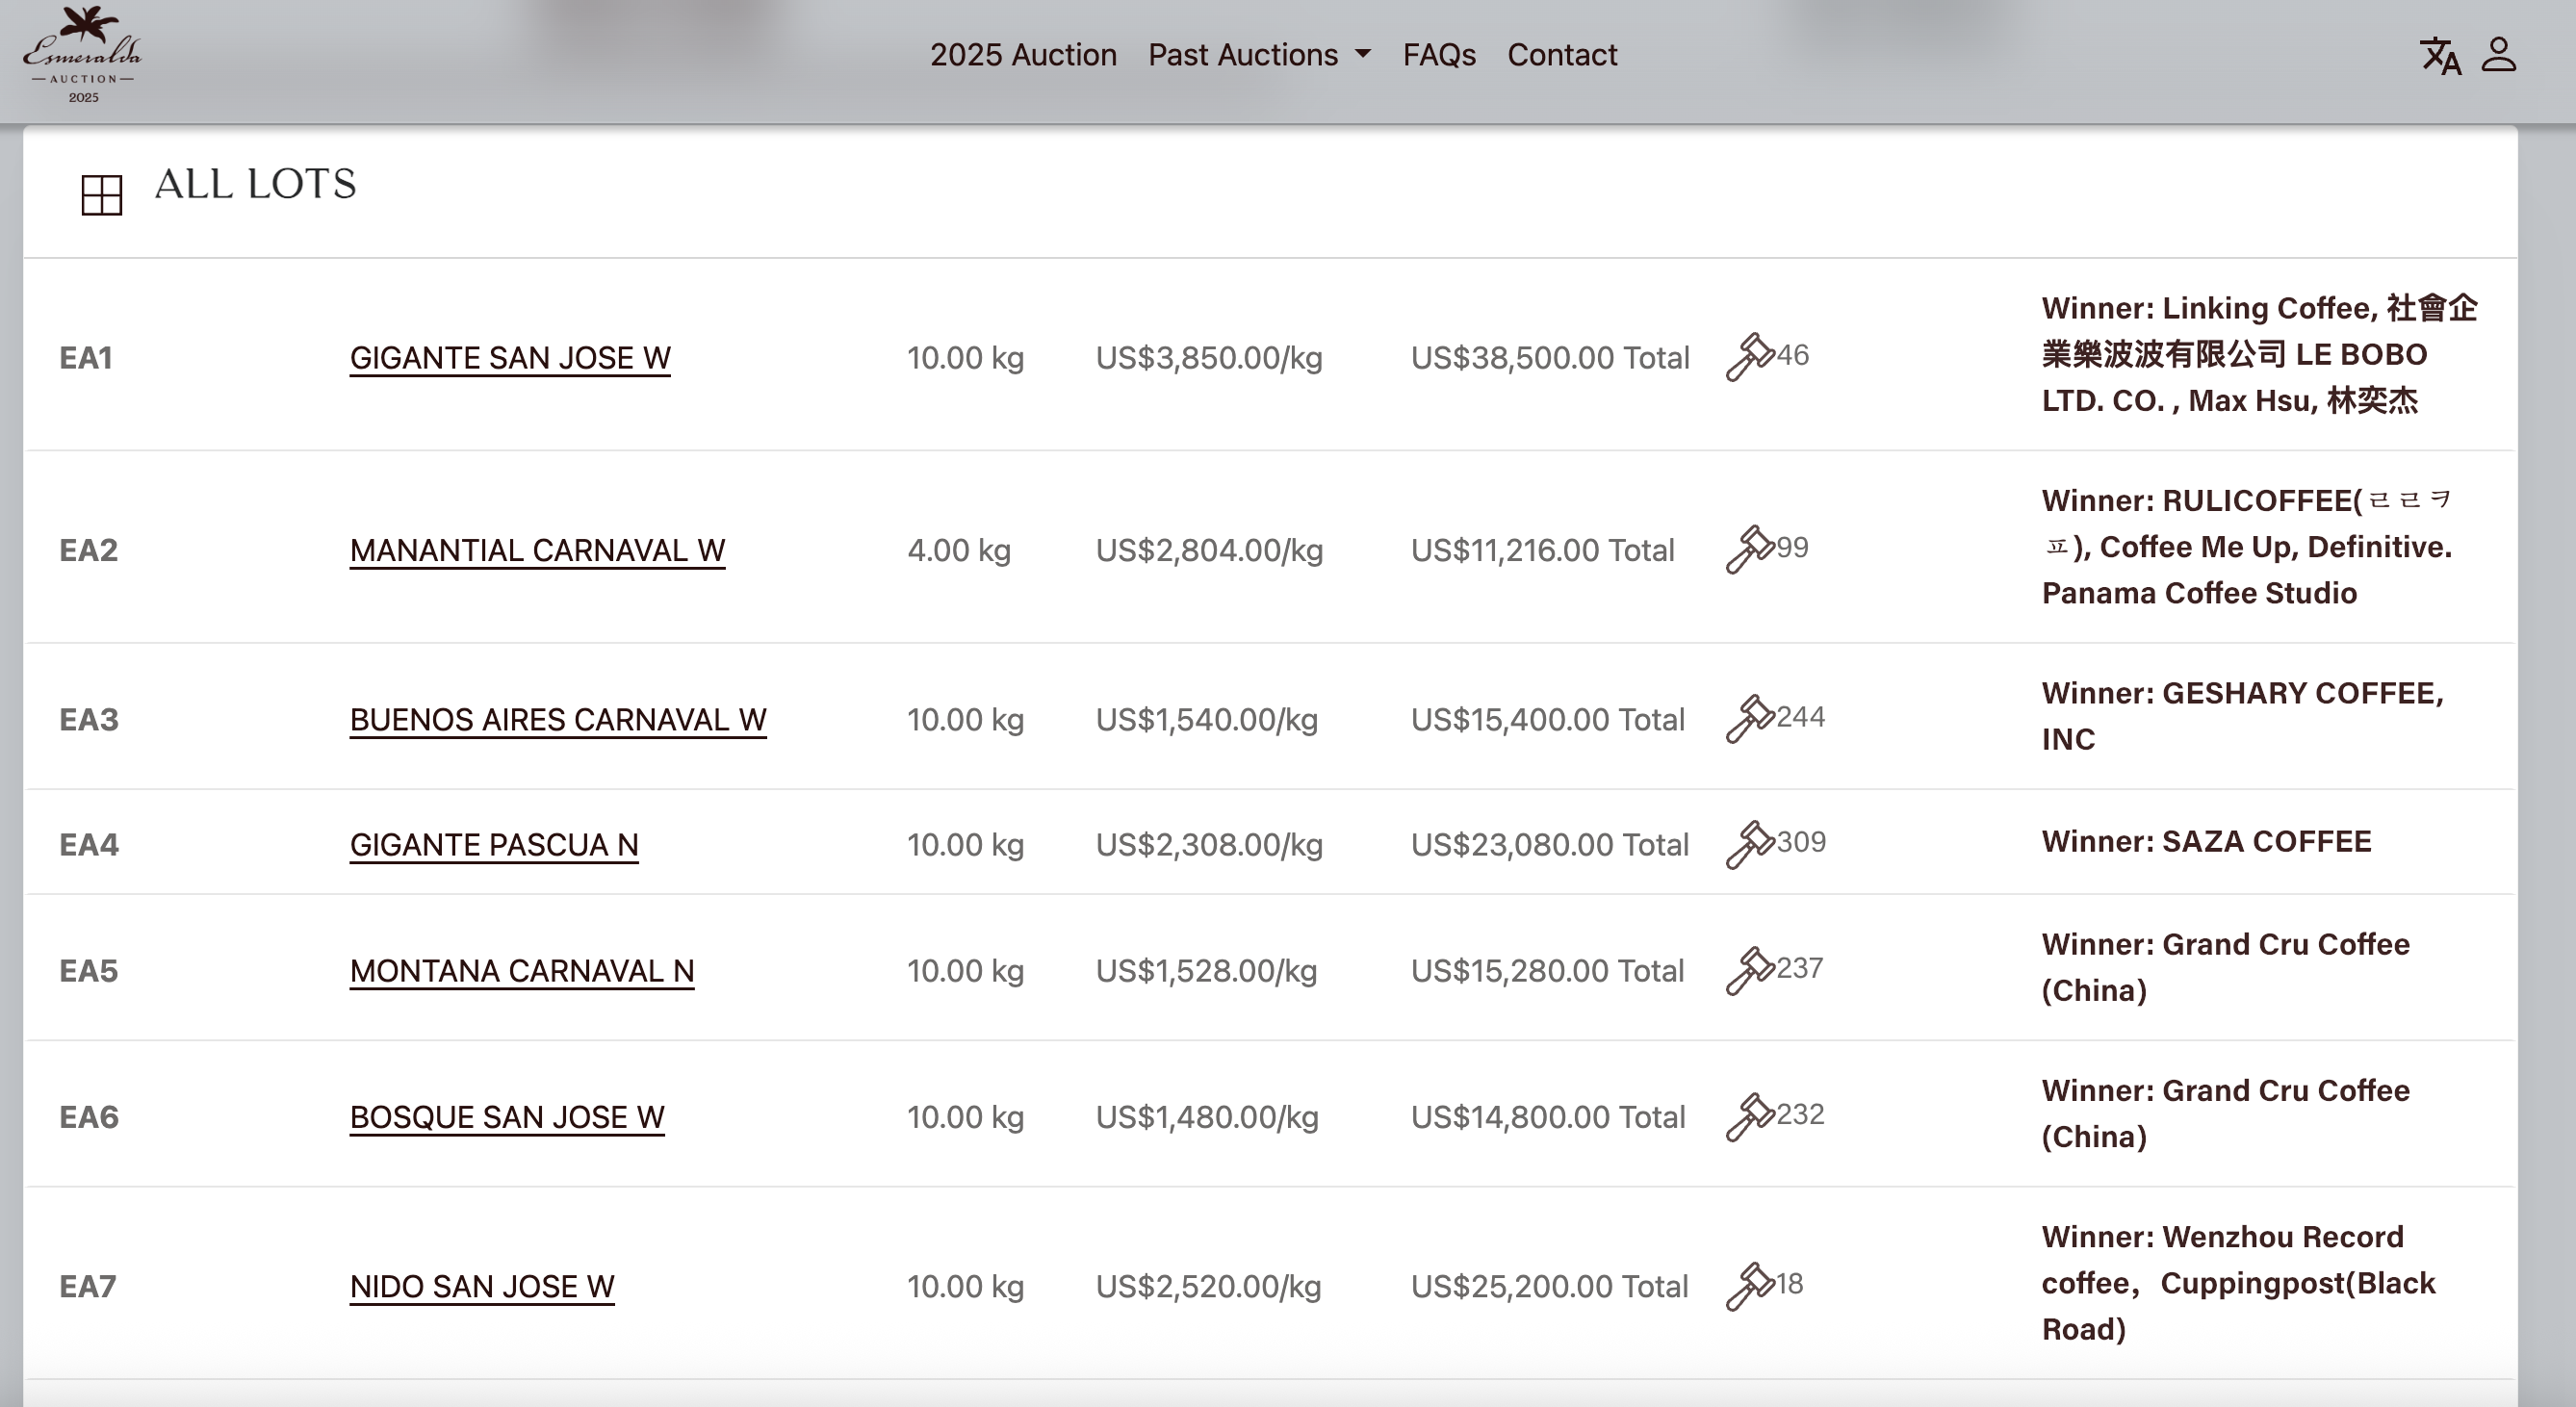The image size is (2576, 1407).
Task: Click the bid count 18
Action: click(1790, 1283)
